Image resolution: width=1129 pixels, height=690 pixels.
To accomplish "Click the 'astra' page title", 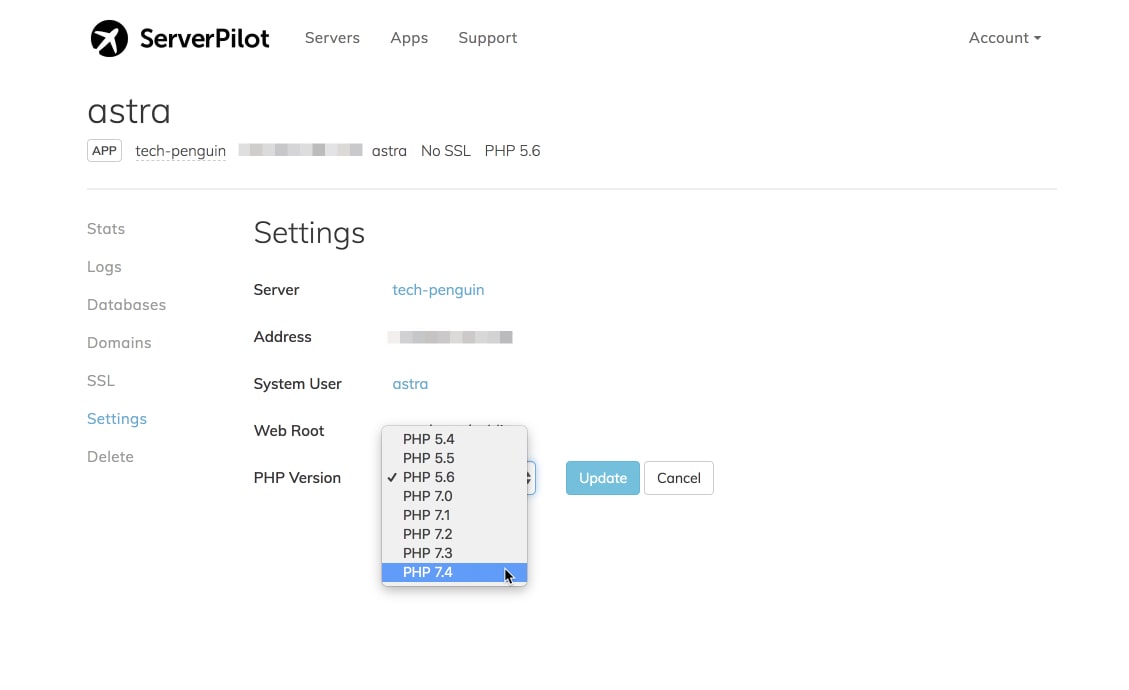I will tap(129, 112).
